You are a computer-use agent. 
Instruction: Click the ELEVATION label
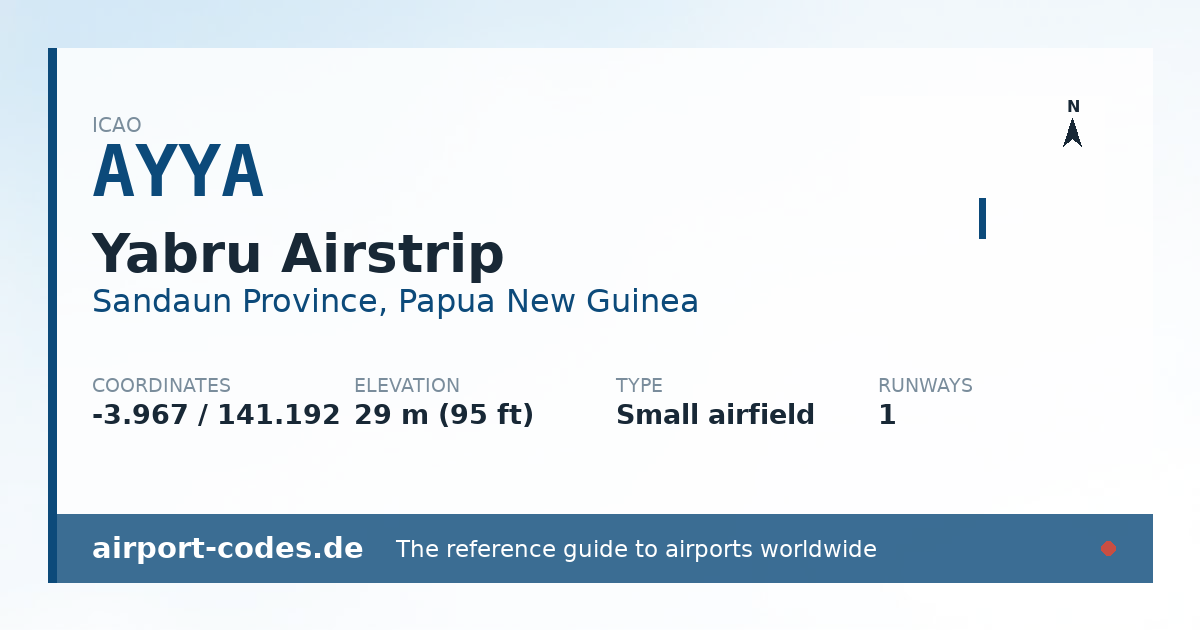(407, 385)
